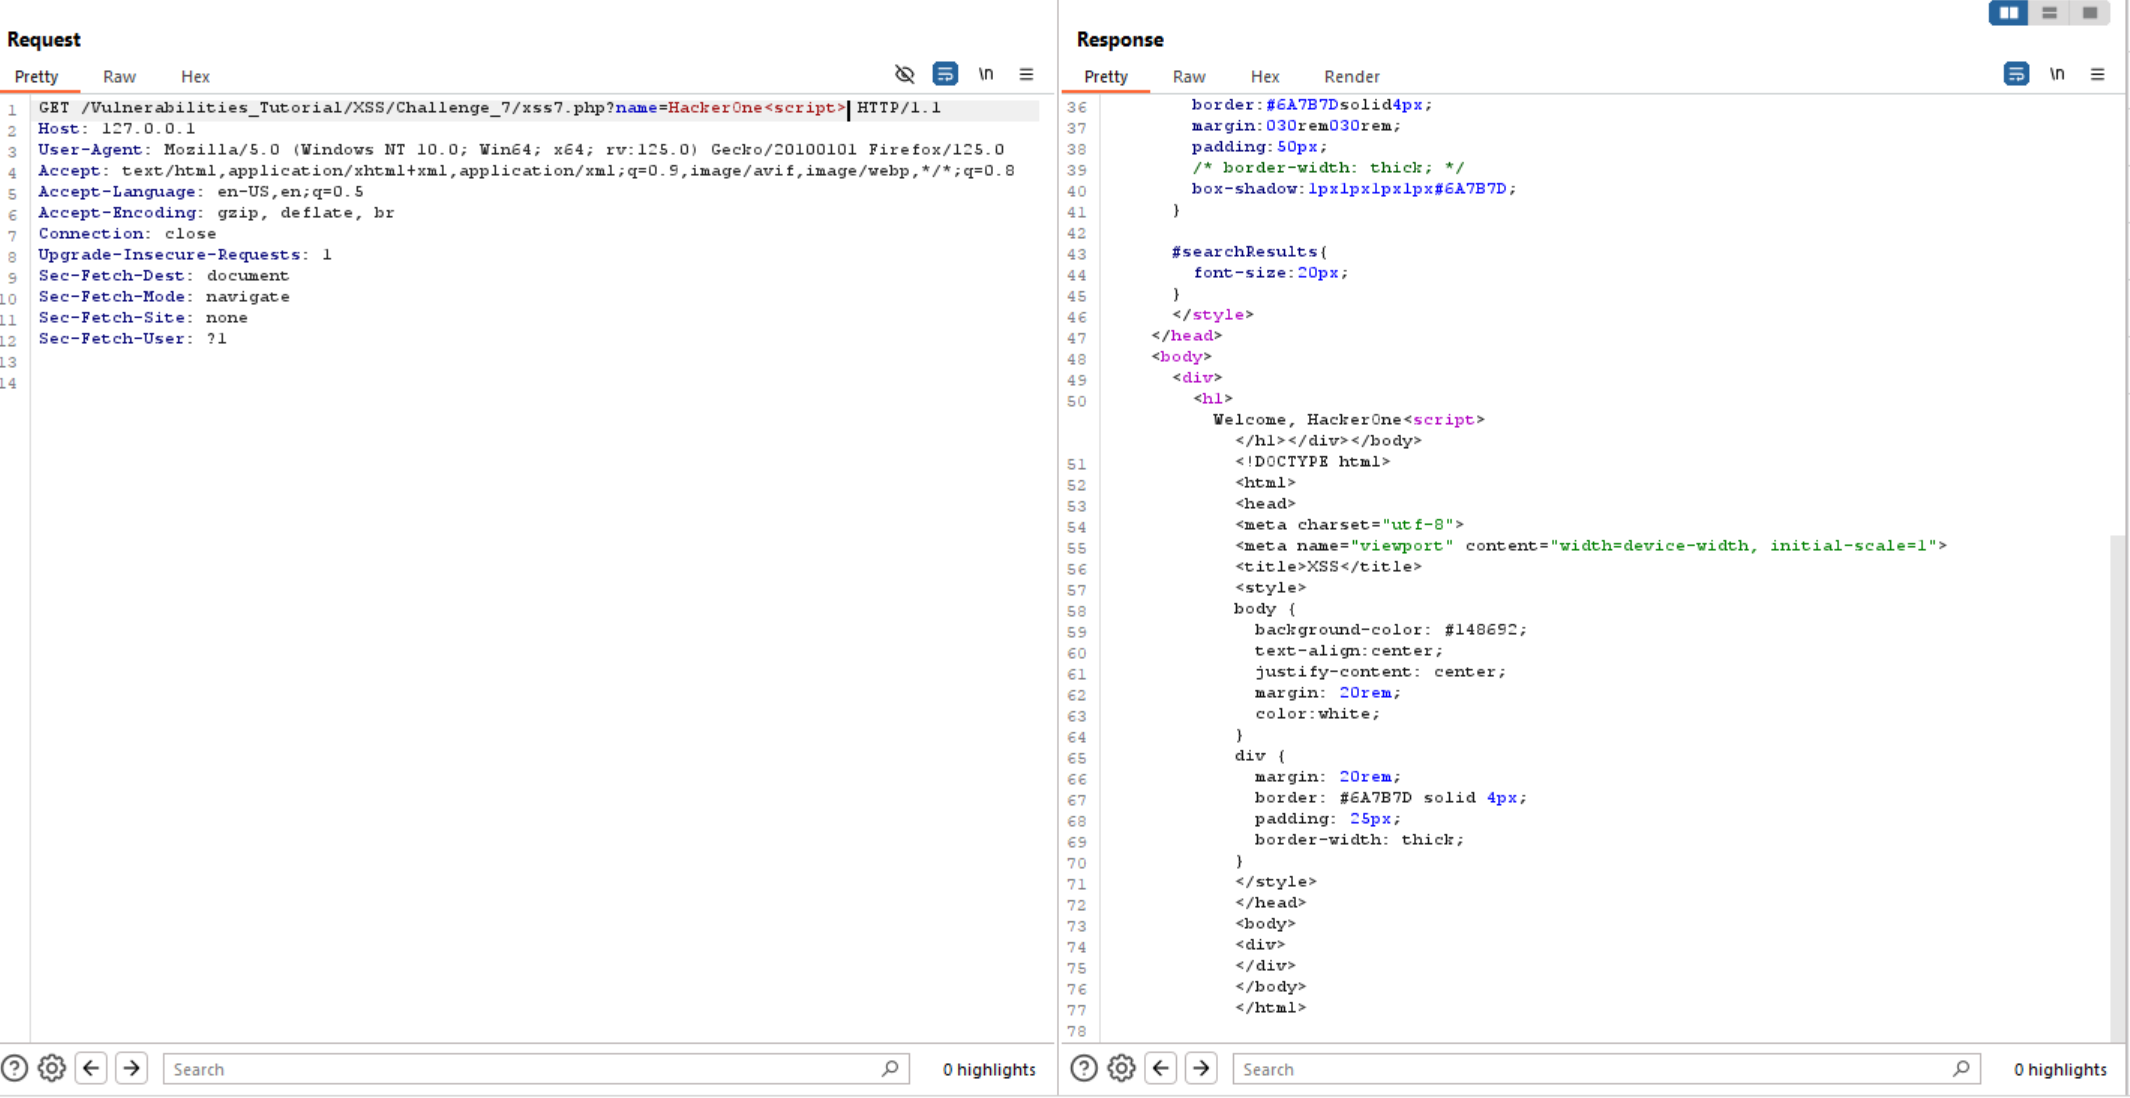Click the Sec-Fetch-Site: none header
Viewport: 2130px width, 1098px height.
143,318
